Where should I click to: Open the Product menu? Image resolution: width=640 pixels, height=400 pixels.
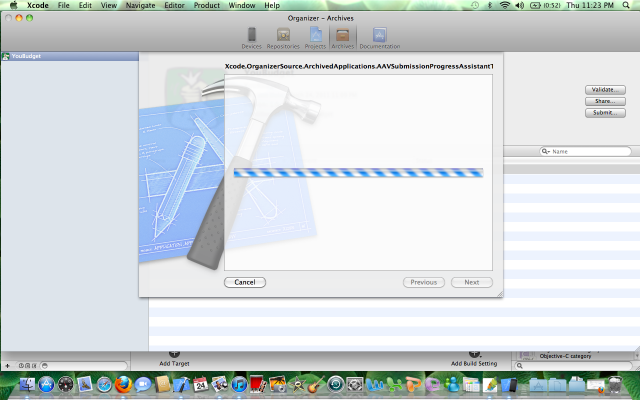207,5
